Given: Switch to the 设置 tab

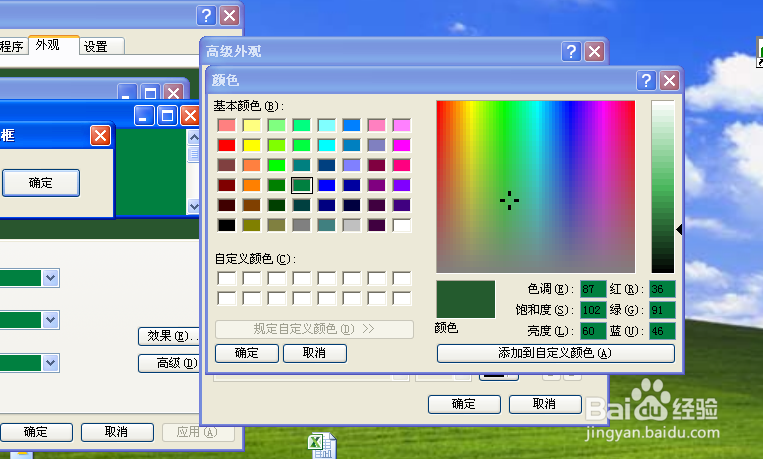Looking at the screenshot, I should click(102, 46).
